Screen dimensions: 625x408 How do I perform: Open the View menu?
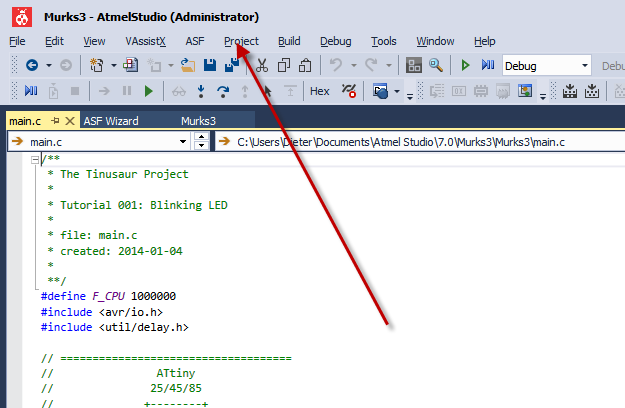click(x=94, y=41)
